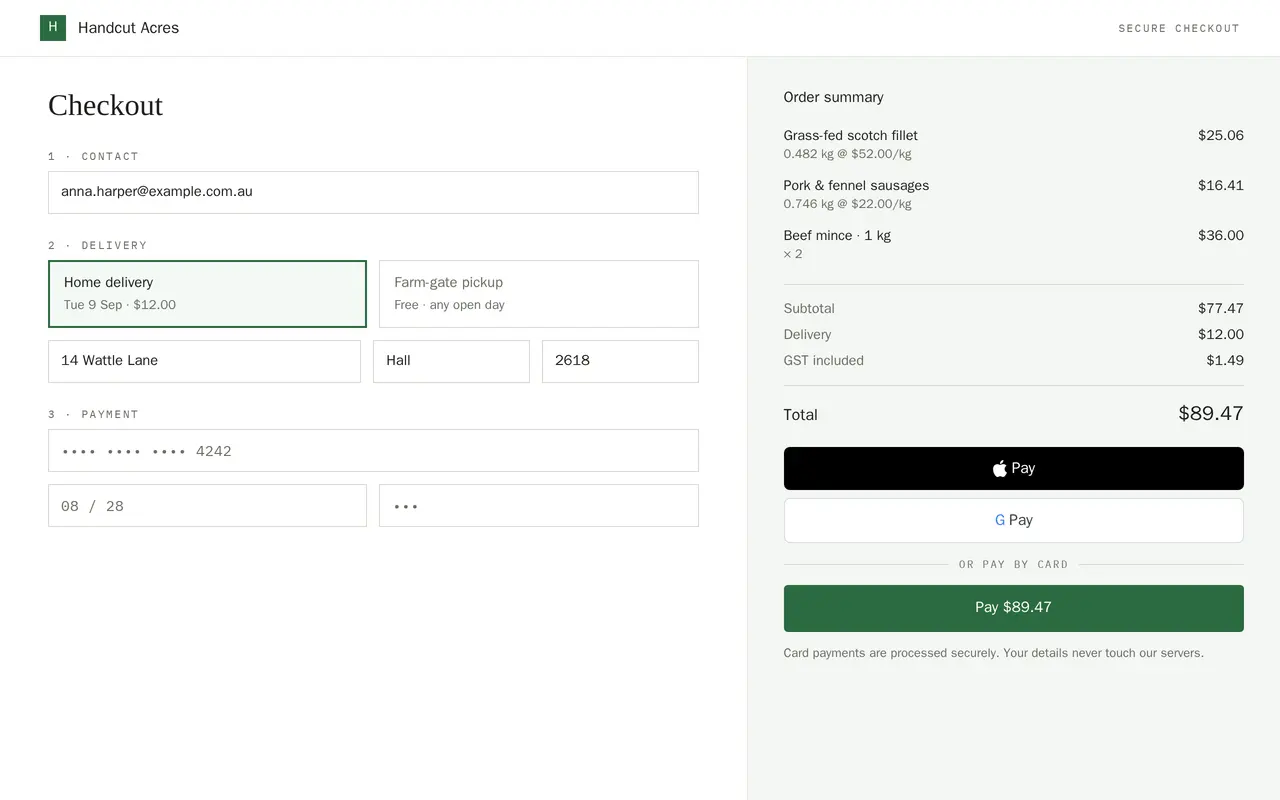
Task: Click the green H logo icon
Action: pyautogui.click(x=53, y=28)
